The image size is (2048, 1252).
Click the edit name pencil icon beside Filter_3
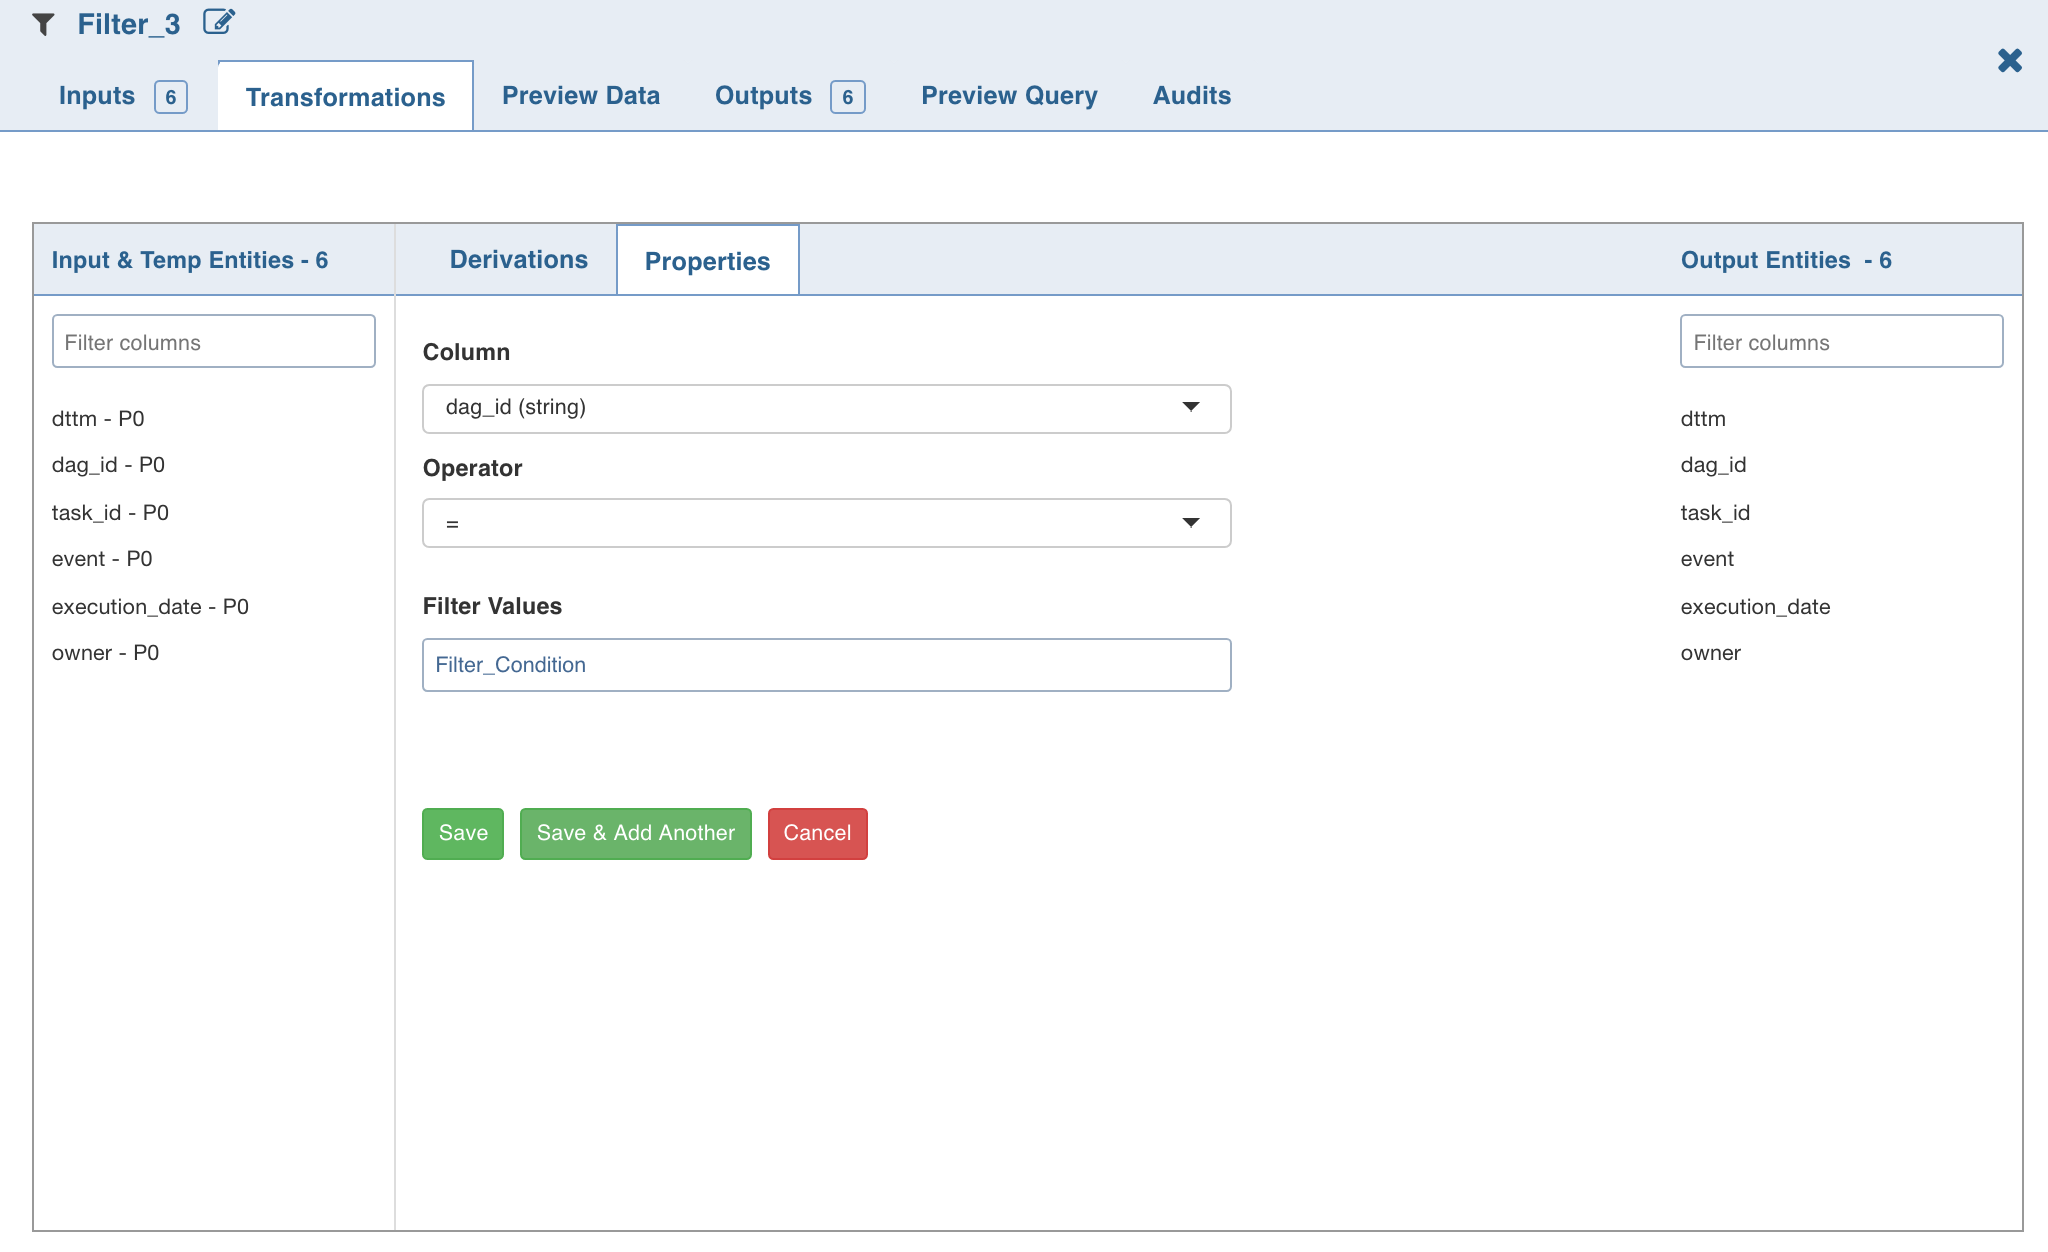pos(219,22)
